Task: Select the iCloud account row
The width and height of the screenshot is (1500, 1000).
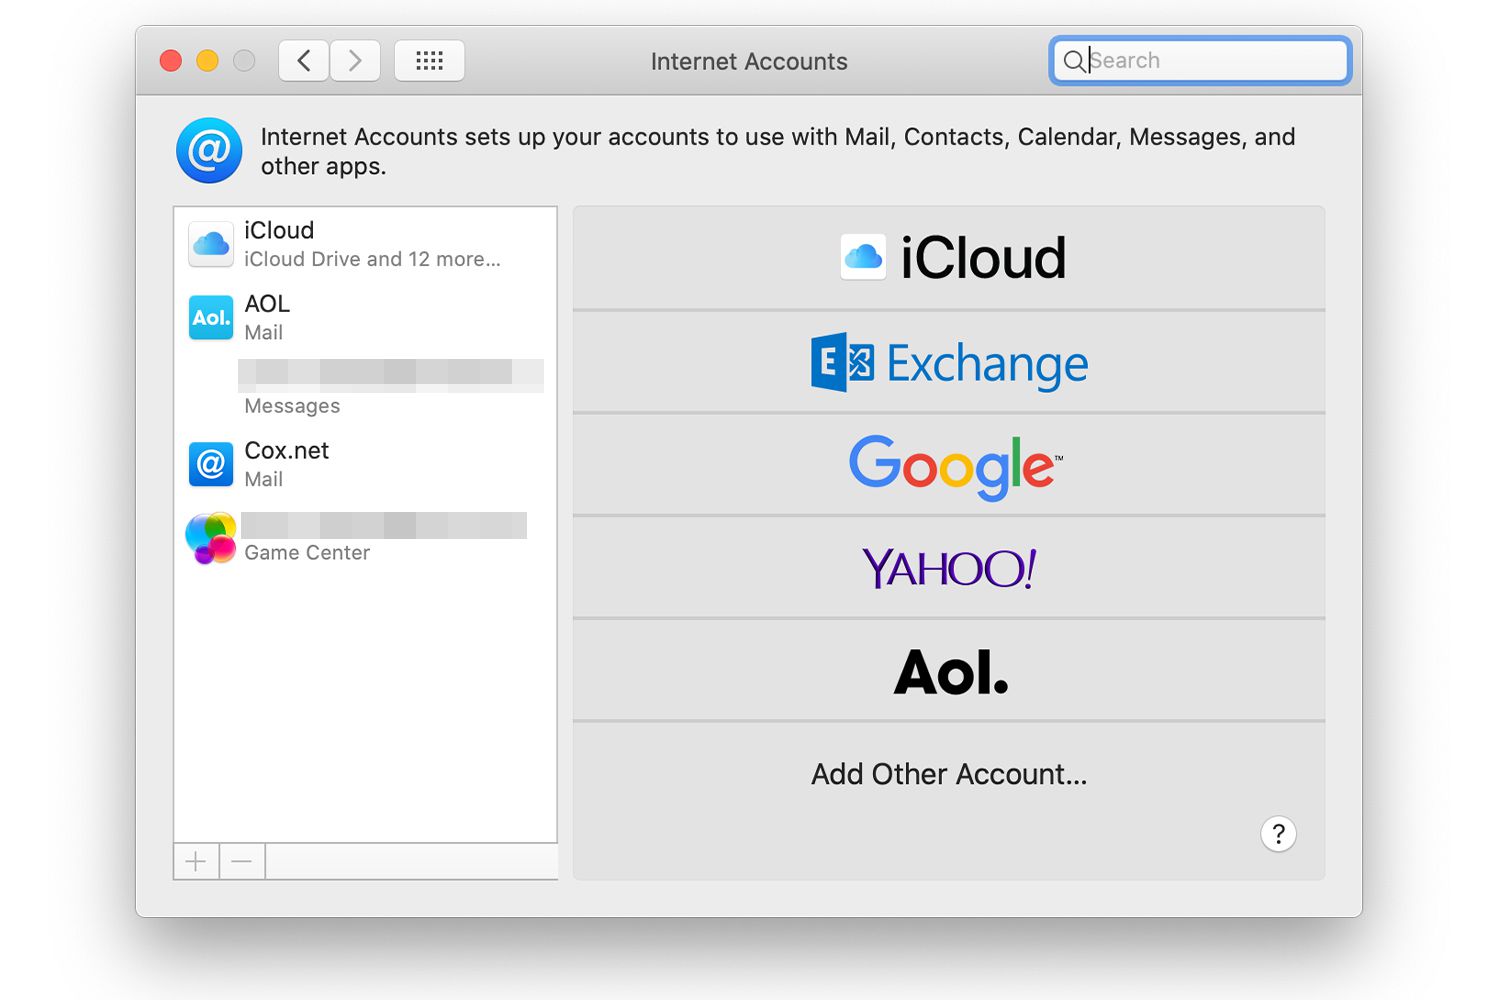Action: click(x=365, y=244)
